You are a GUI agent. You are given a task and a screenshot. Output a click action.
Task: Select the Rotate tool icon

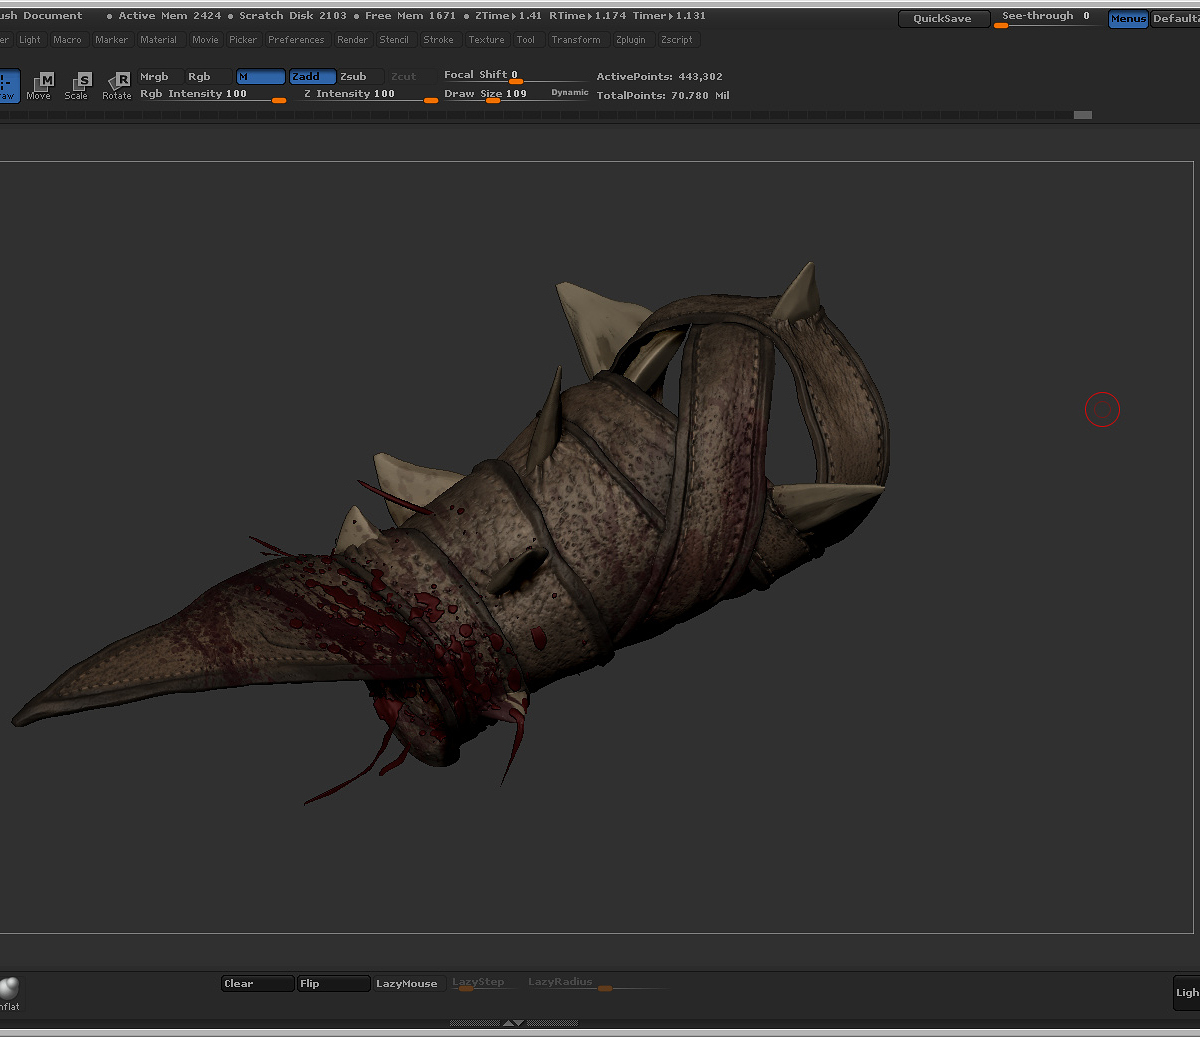pos(117,85)
